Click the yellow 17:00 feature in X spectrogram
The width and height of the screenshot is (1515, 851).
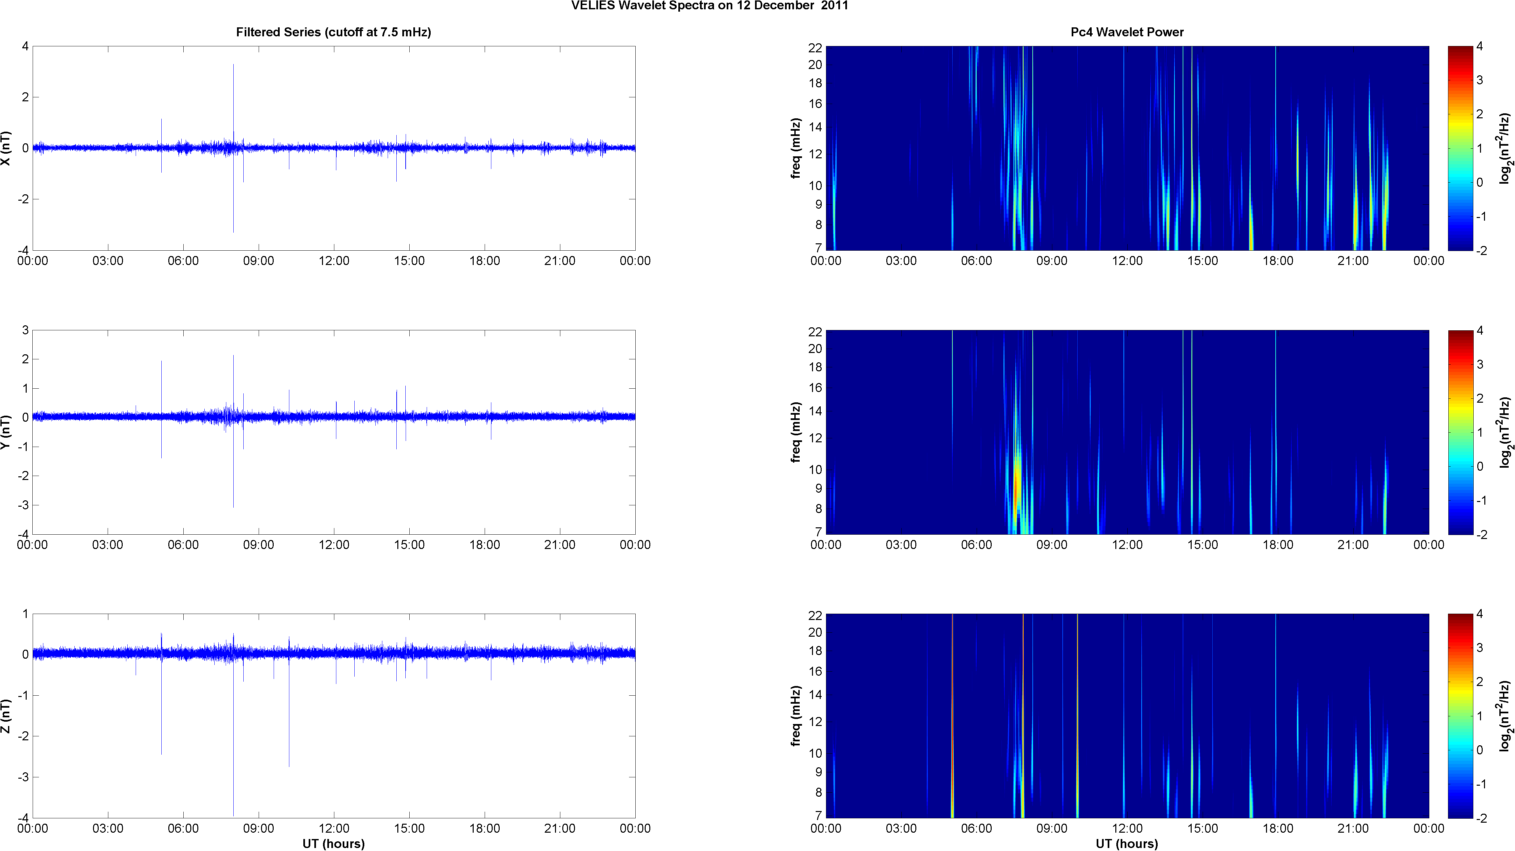(x=1251, y=232)
